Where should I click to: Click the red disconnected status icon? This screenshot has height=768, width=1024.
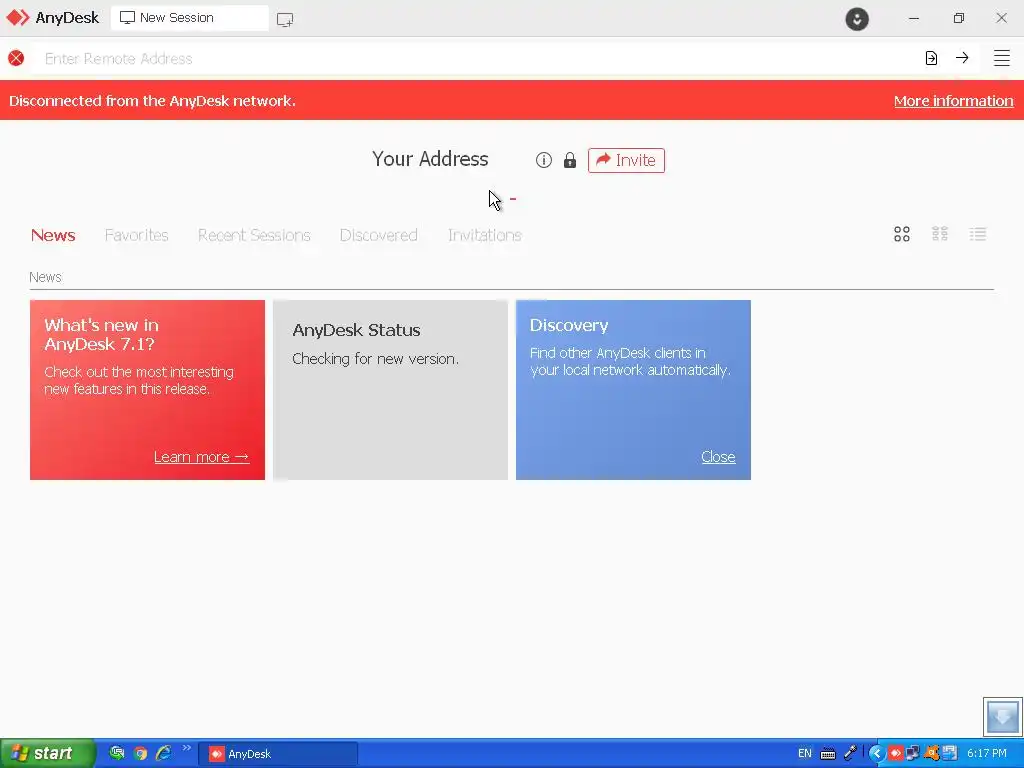click(16, 58)
